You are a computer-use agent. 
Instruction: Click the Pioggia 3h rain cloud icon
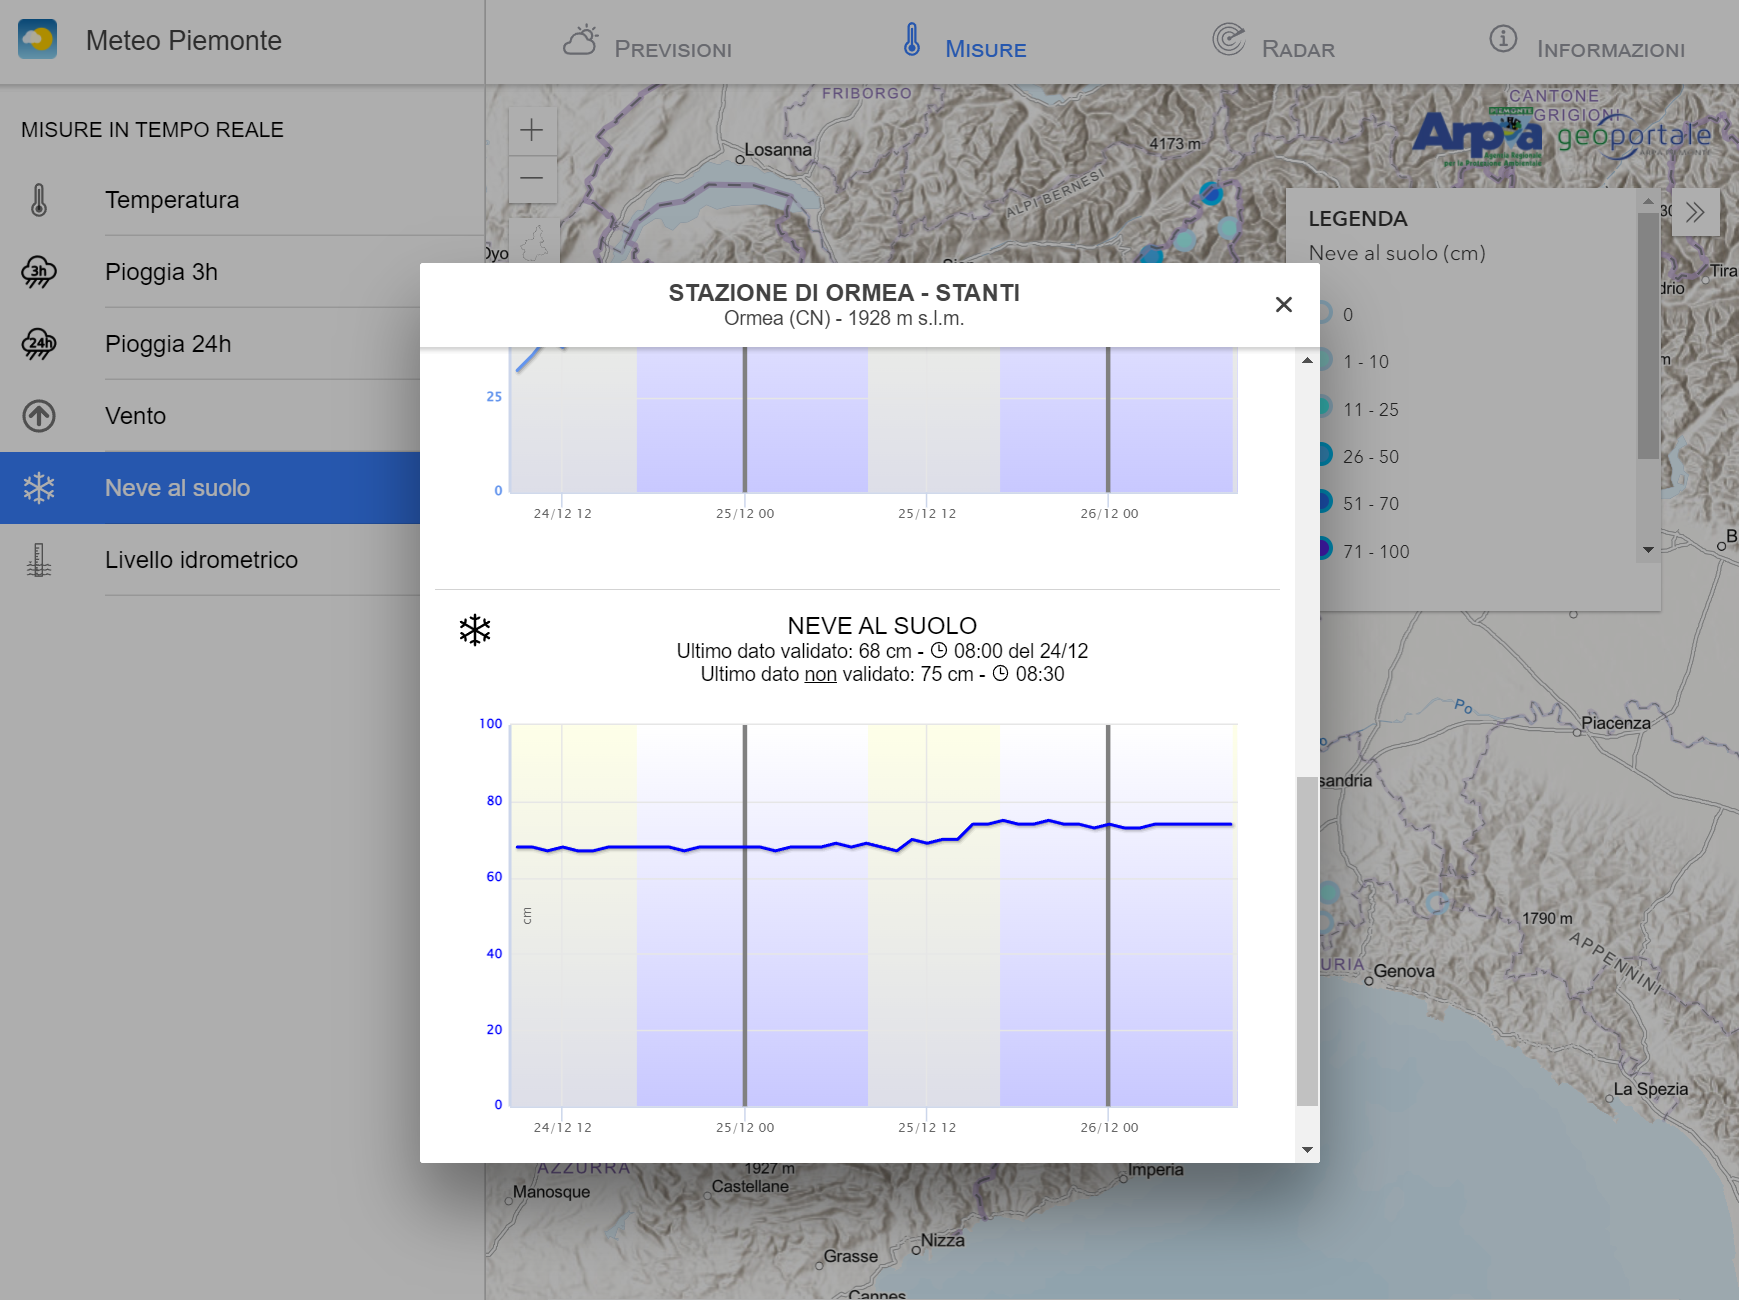coord(39,272)
